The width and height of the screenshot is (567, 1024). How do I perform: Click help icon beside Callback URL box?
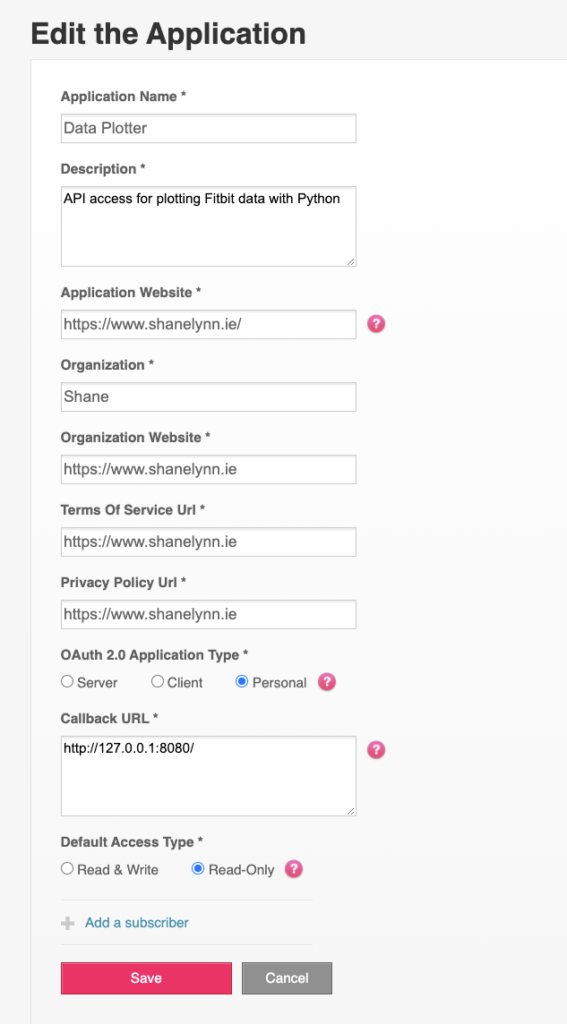tap(376, 750)
